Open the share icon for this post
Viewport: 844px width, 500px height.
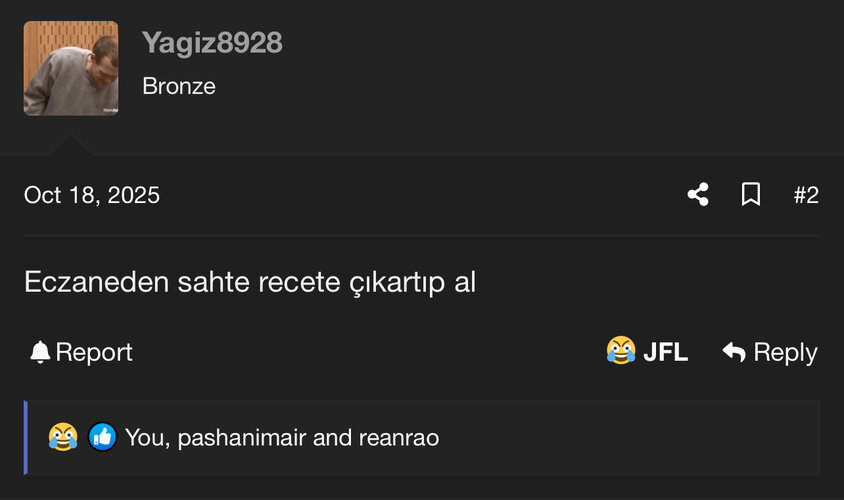point(698,194)
